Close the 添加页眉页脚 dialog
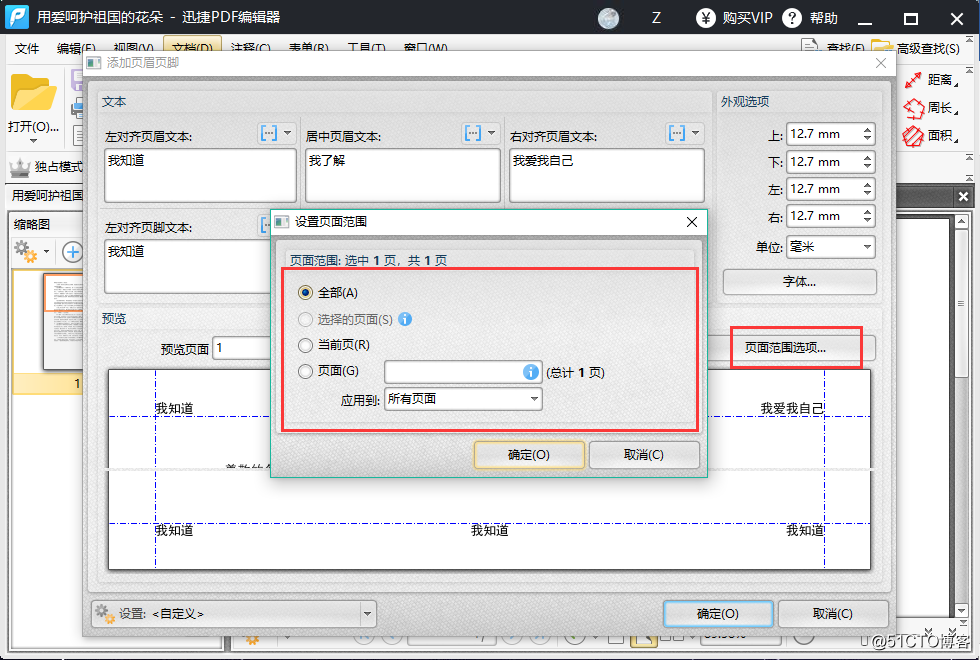The width and height of the screenshot is (980, 660). pos(881,63)
